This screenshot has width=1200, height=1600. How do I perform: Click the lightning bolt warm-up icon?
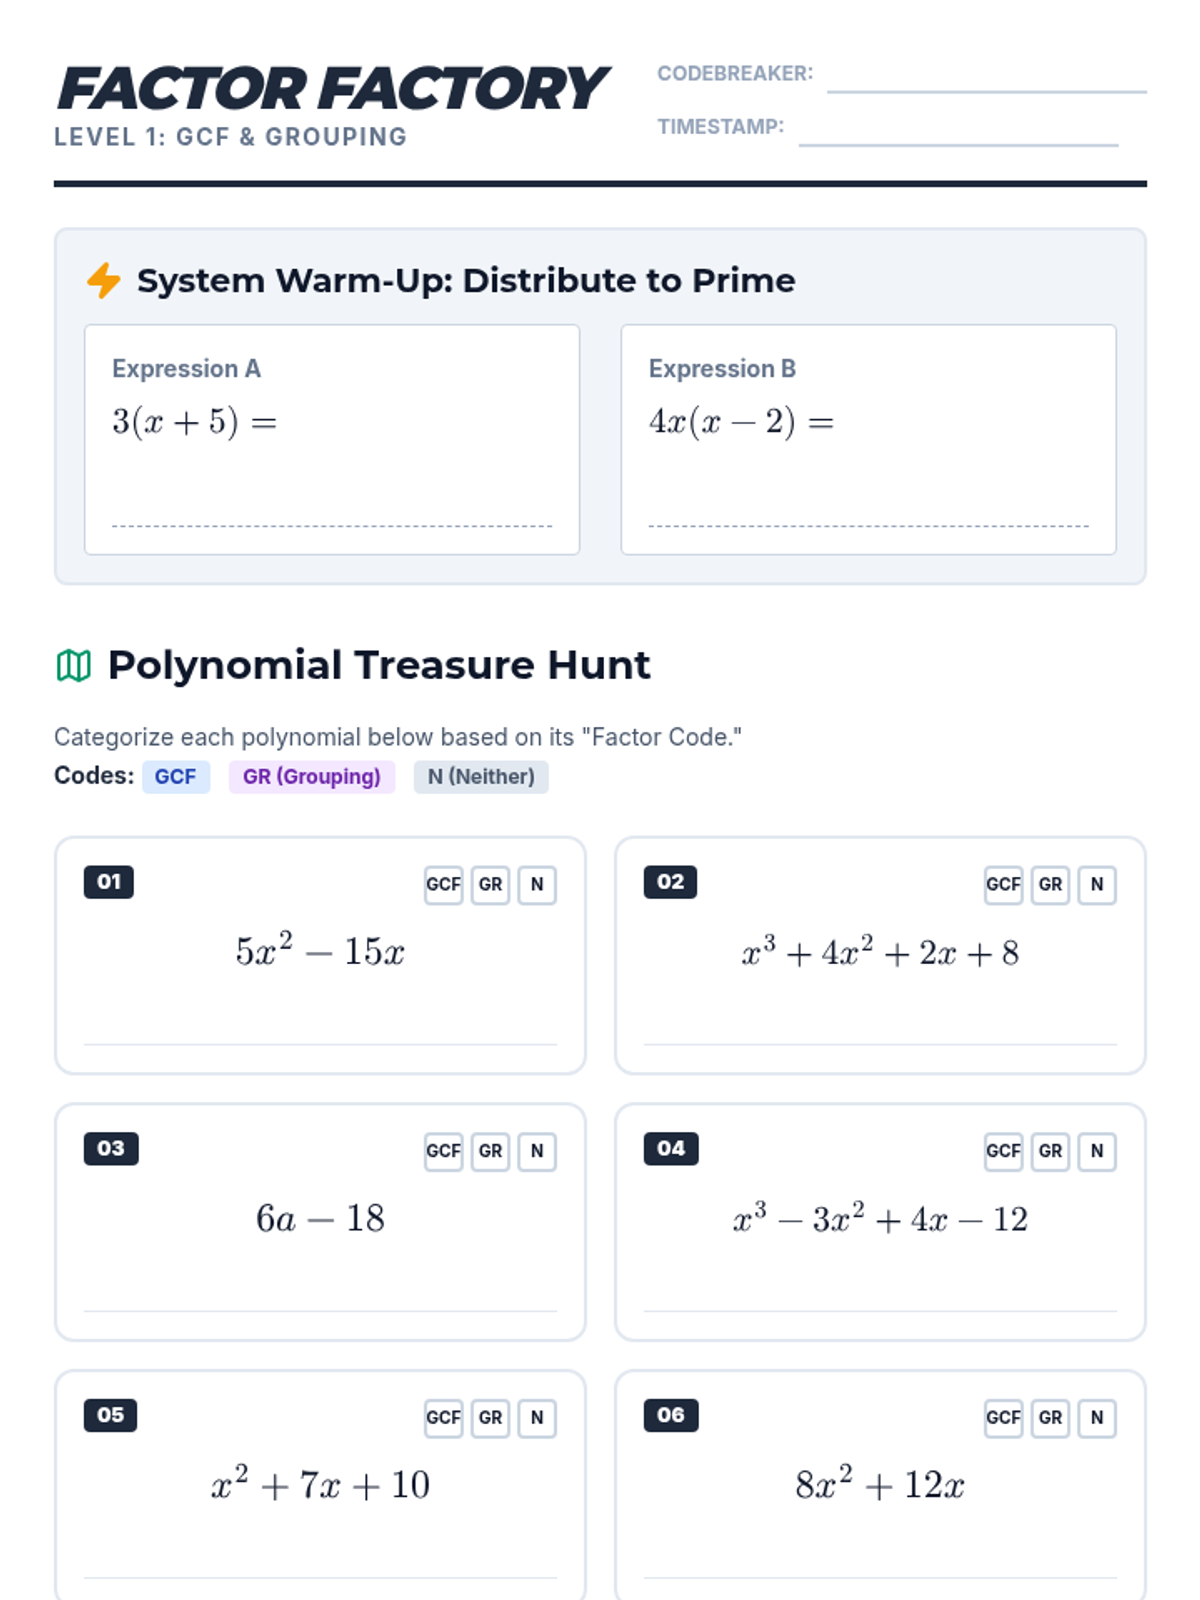pos(103,281)
